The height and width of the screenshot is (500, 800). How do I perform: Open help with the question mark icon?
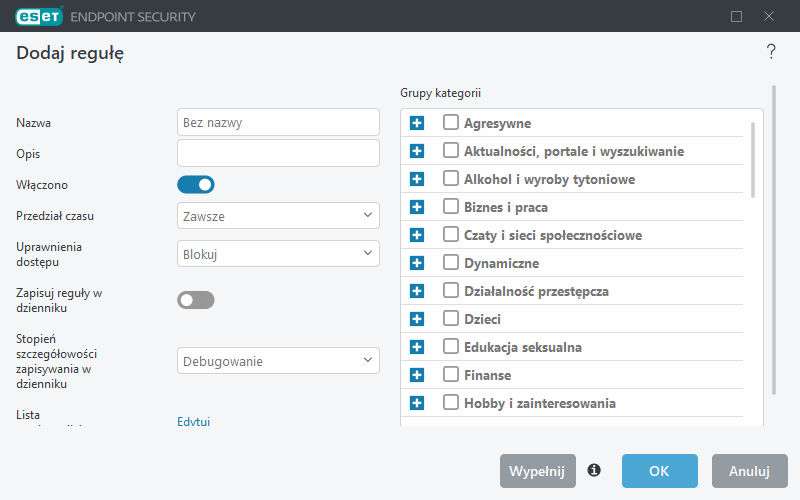click(771, 52)
